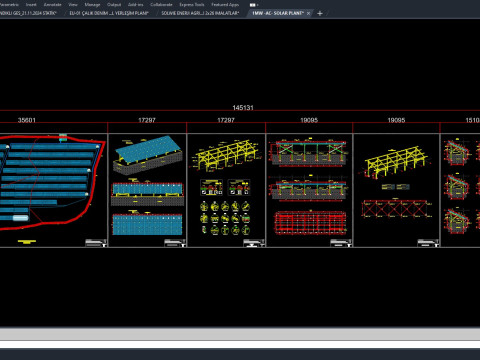Open the Insert ribbon tab
Image resolution: width=480 pixels, height=360 pixels.
[x=31, y=5]
